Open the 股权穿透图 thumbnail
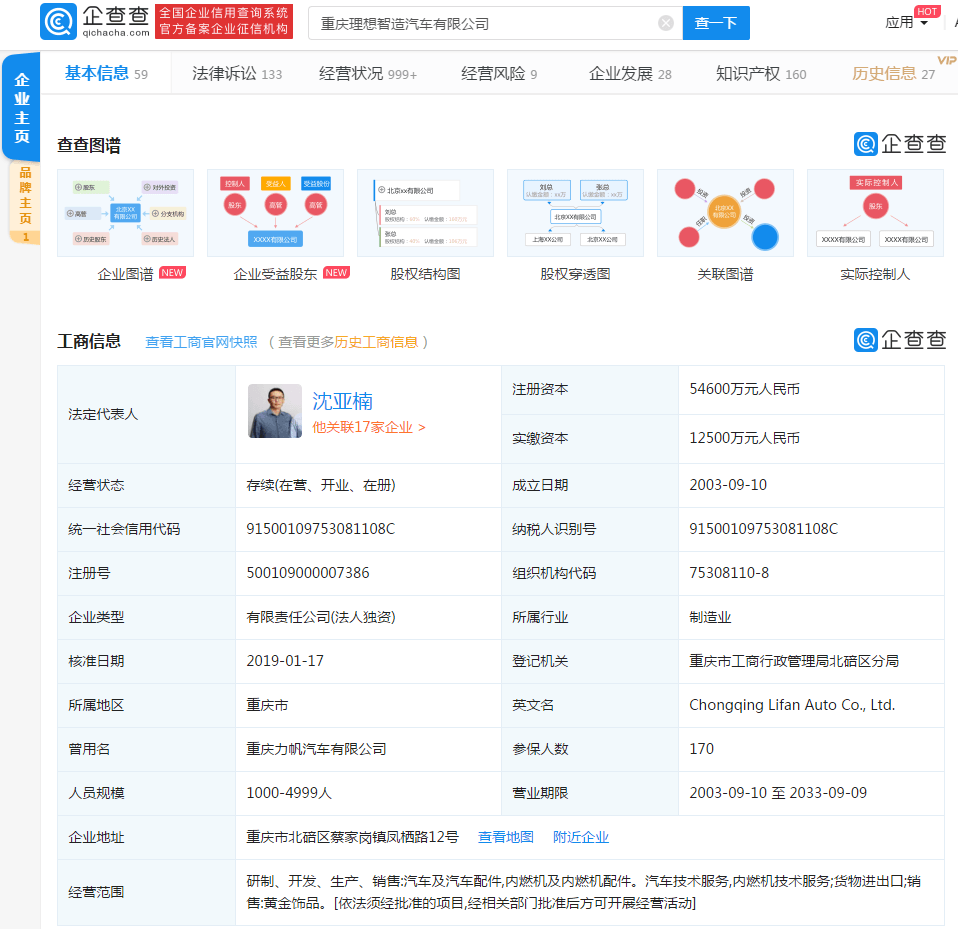The height and width of the screenshot is (929, 958). tap(576, 213)
